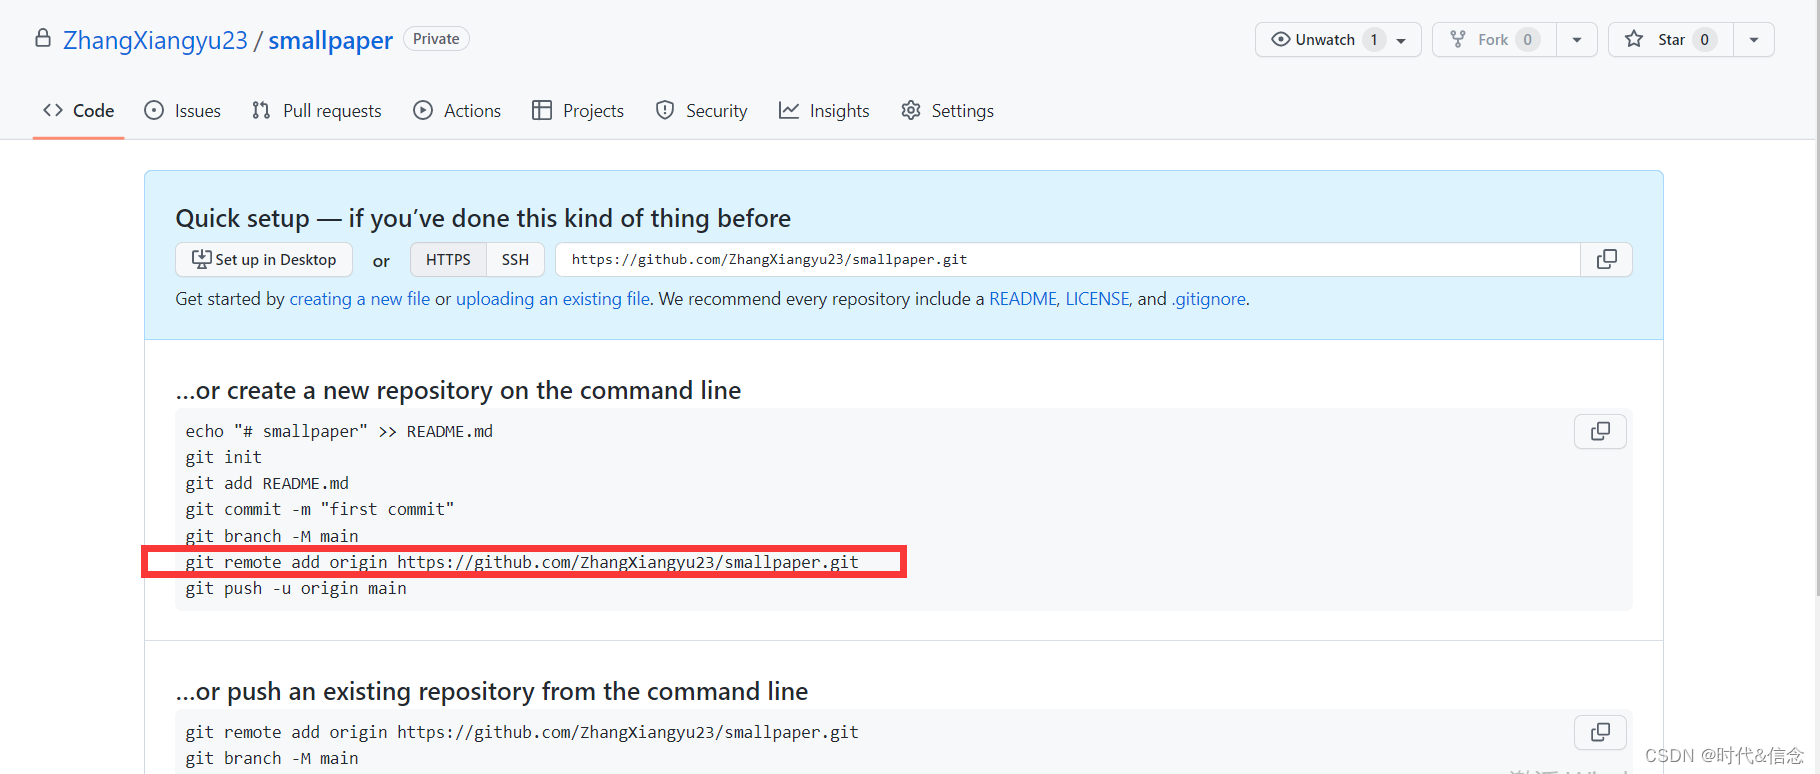Switch to SSH clone URL
Viewport: 1820px width, 774px height.
[515, 260]
